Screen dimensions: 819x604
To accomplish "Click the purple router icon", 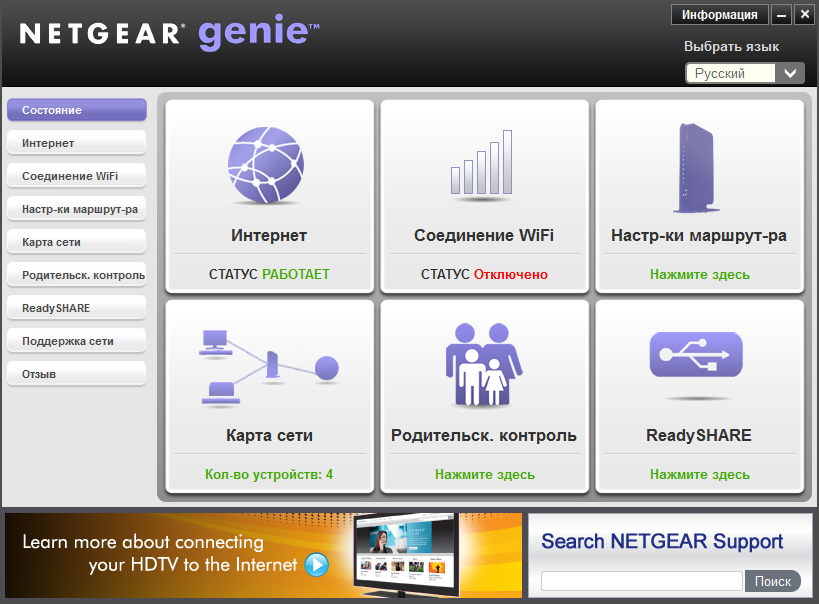I will pyautogui.click(x=695, y=168).
